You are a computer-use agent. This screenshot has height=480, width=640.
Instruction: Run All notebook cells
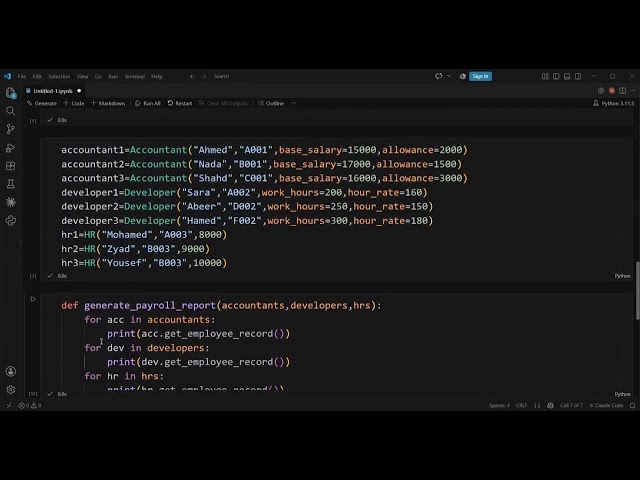[148, 103]
